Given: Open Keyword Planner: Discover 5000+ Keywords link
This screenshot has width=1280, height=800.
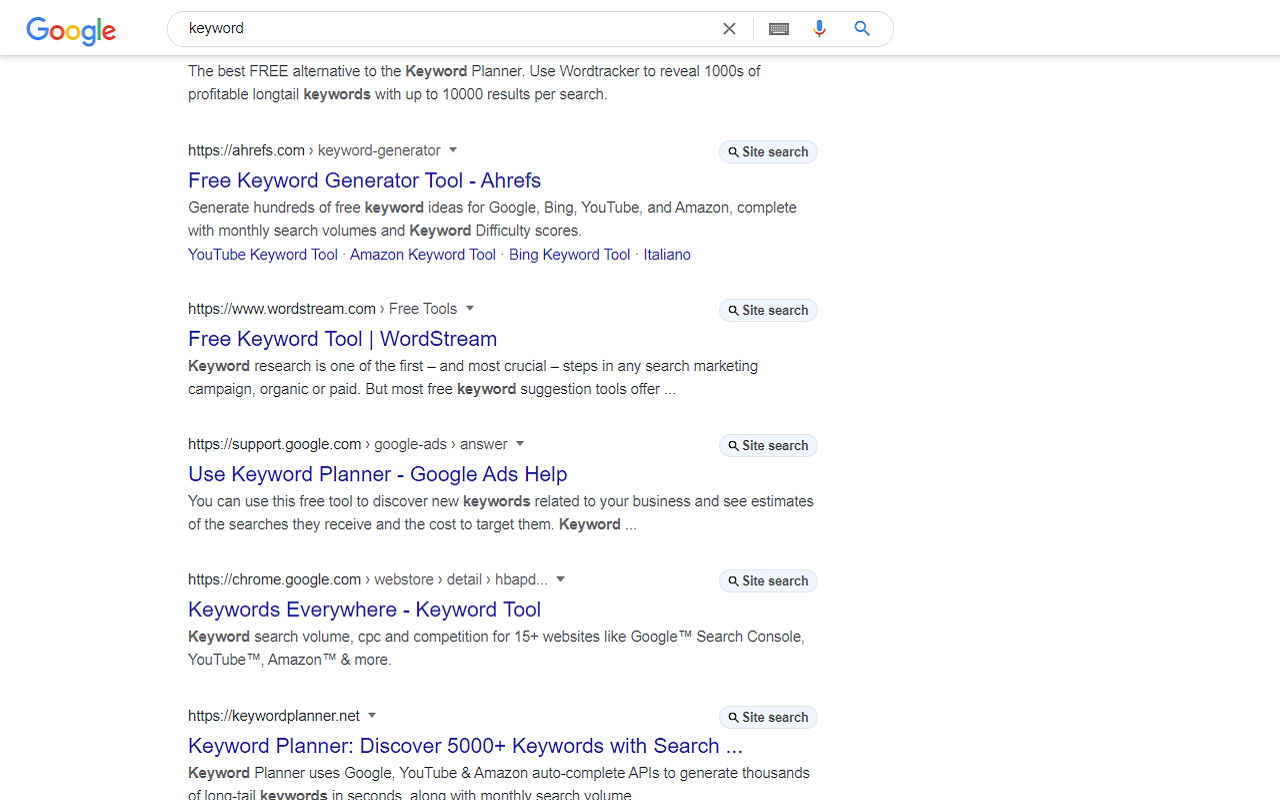Looking at the screenshot, I should 465,745.
